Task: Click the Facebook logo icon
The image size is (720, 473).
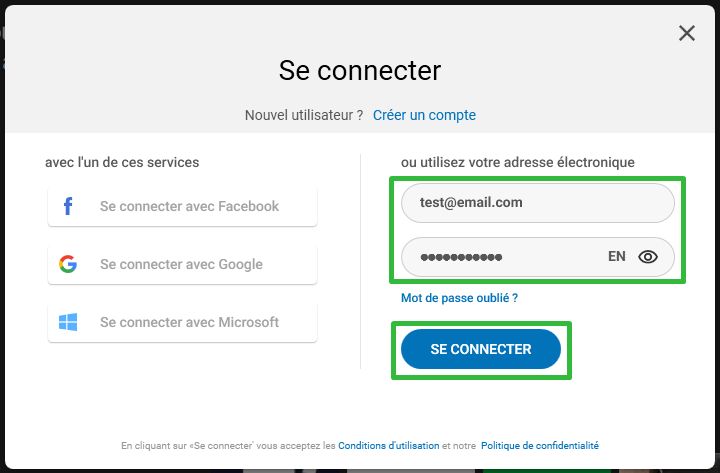Action: (x=68, y=206)
